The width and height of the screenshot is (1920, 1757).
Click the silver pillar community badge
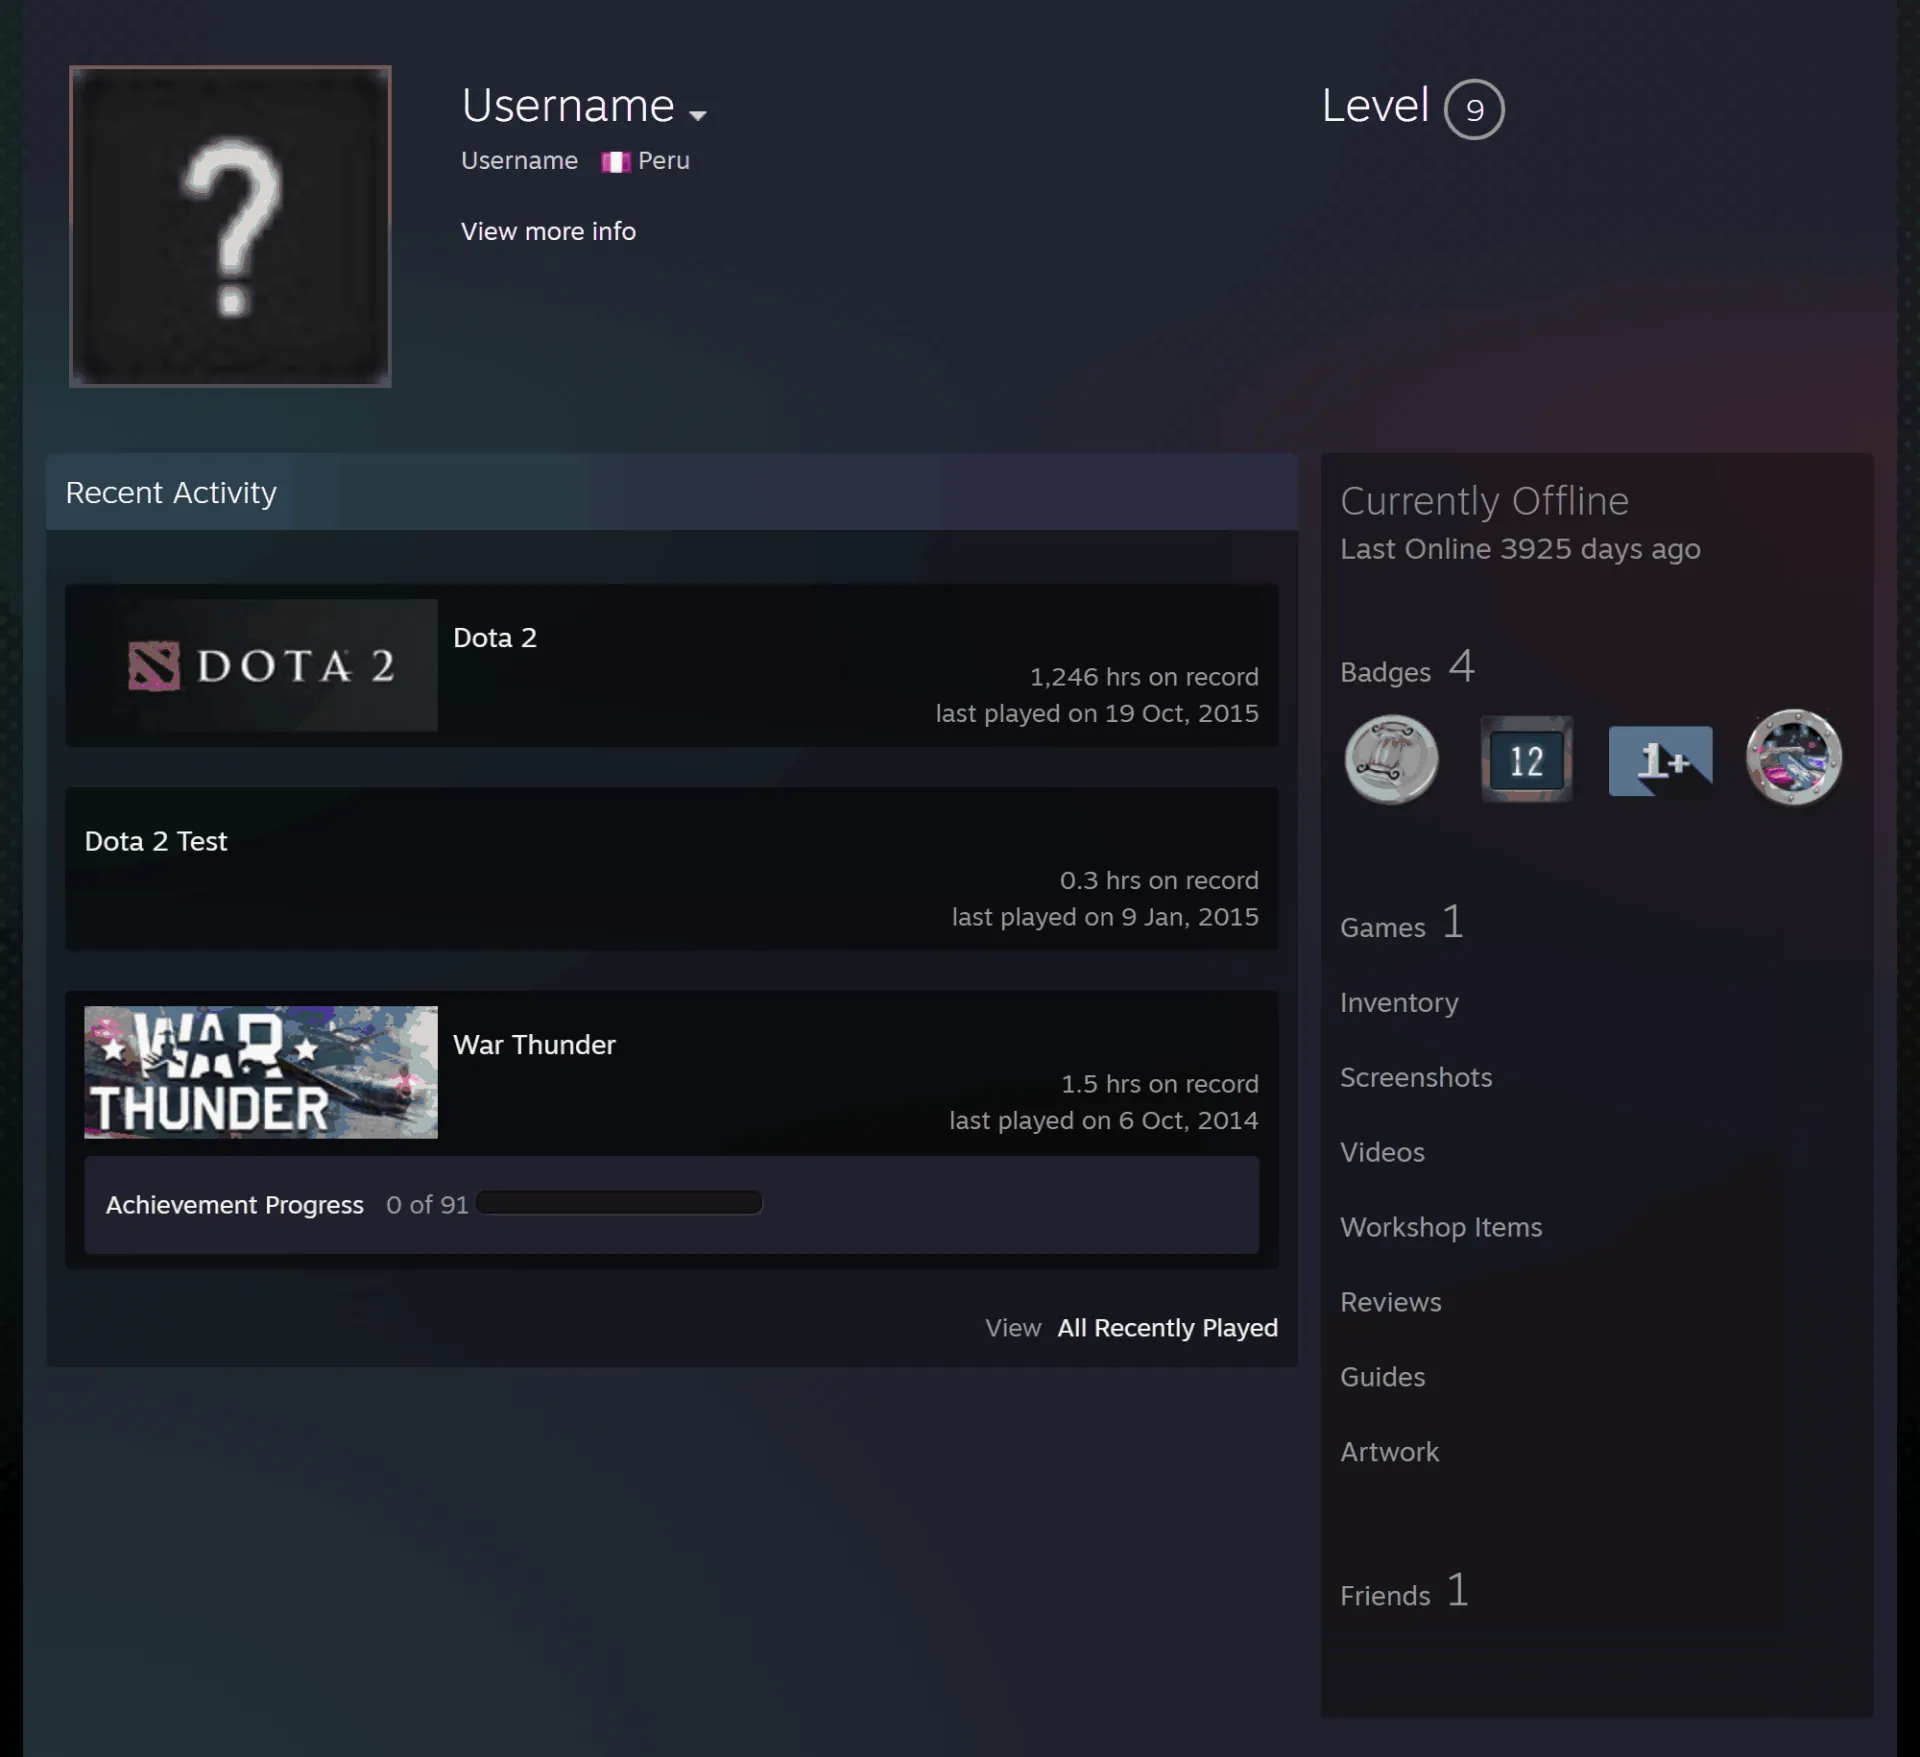point(1392,760)
